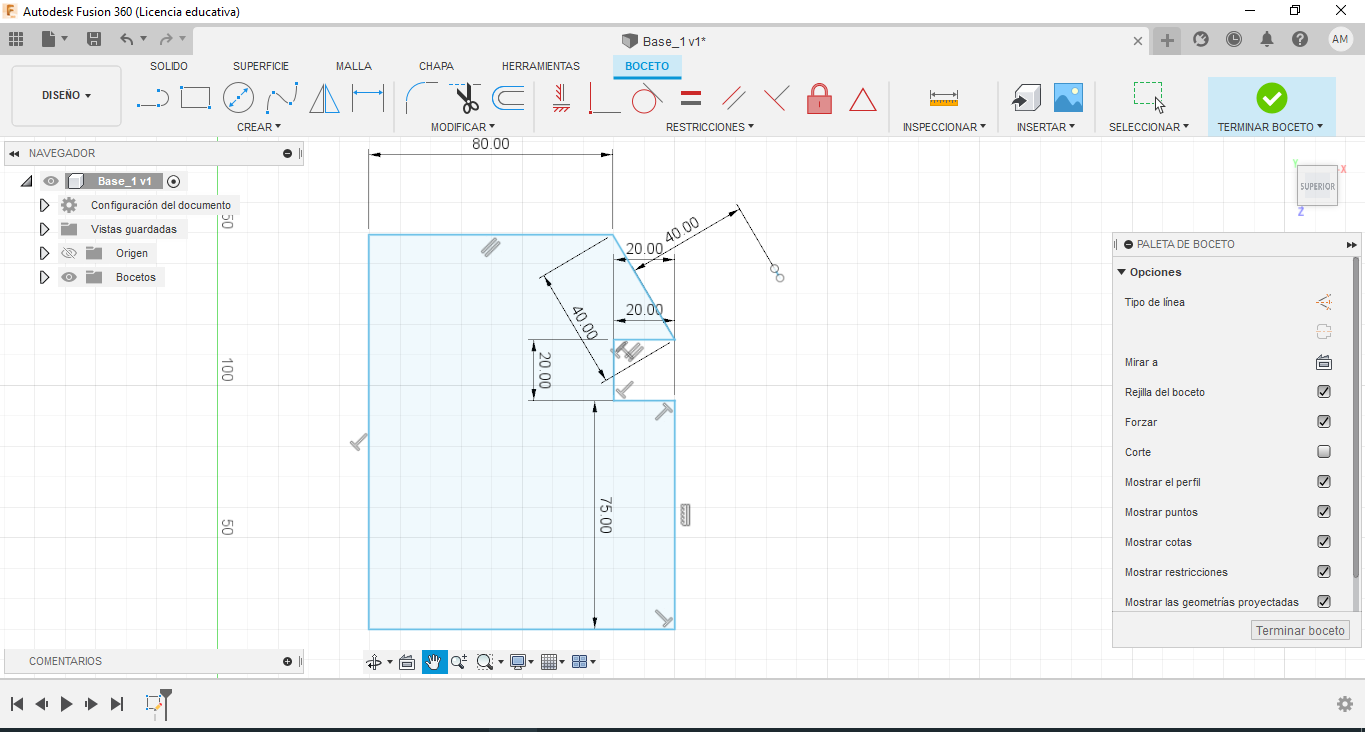Click the Insert Canvas image icon
Viewport: 1365px width, 732px height.
pos(1068,97)
